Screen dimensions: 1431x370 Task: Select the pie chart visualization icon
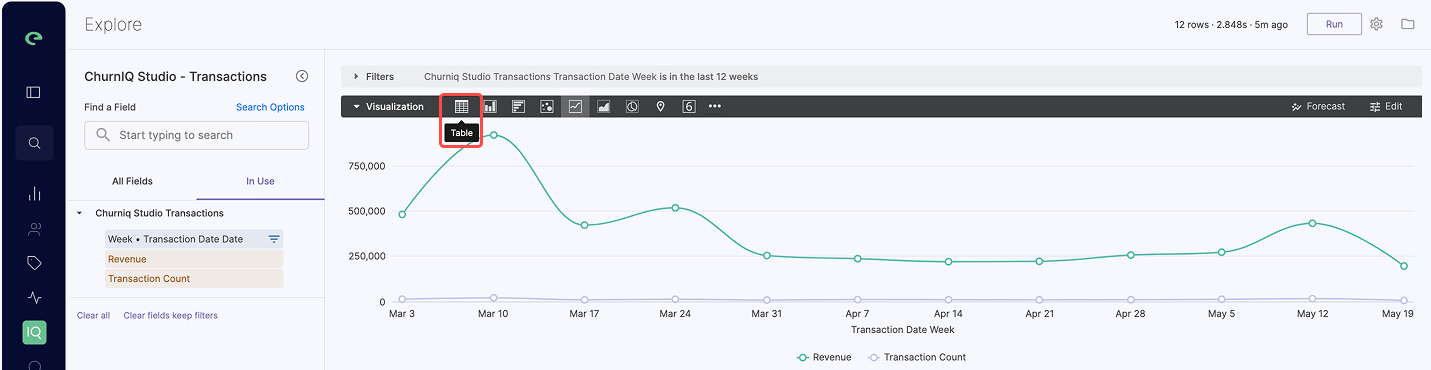(632, 106)
